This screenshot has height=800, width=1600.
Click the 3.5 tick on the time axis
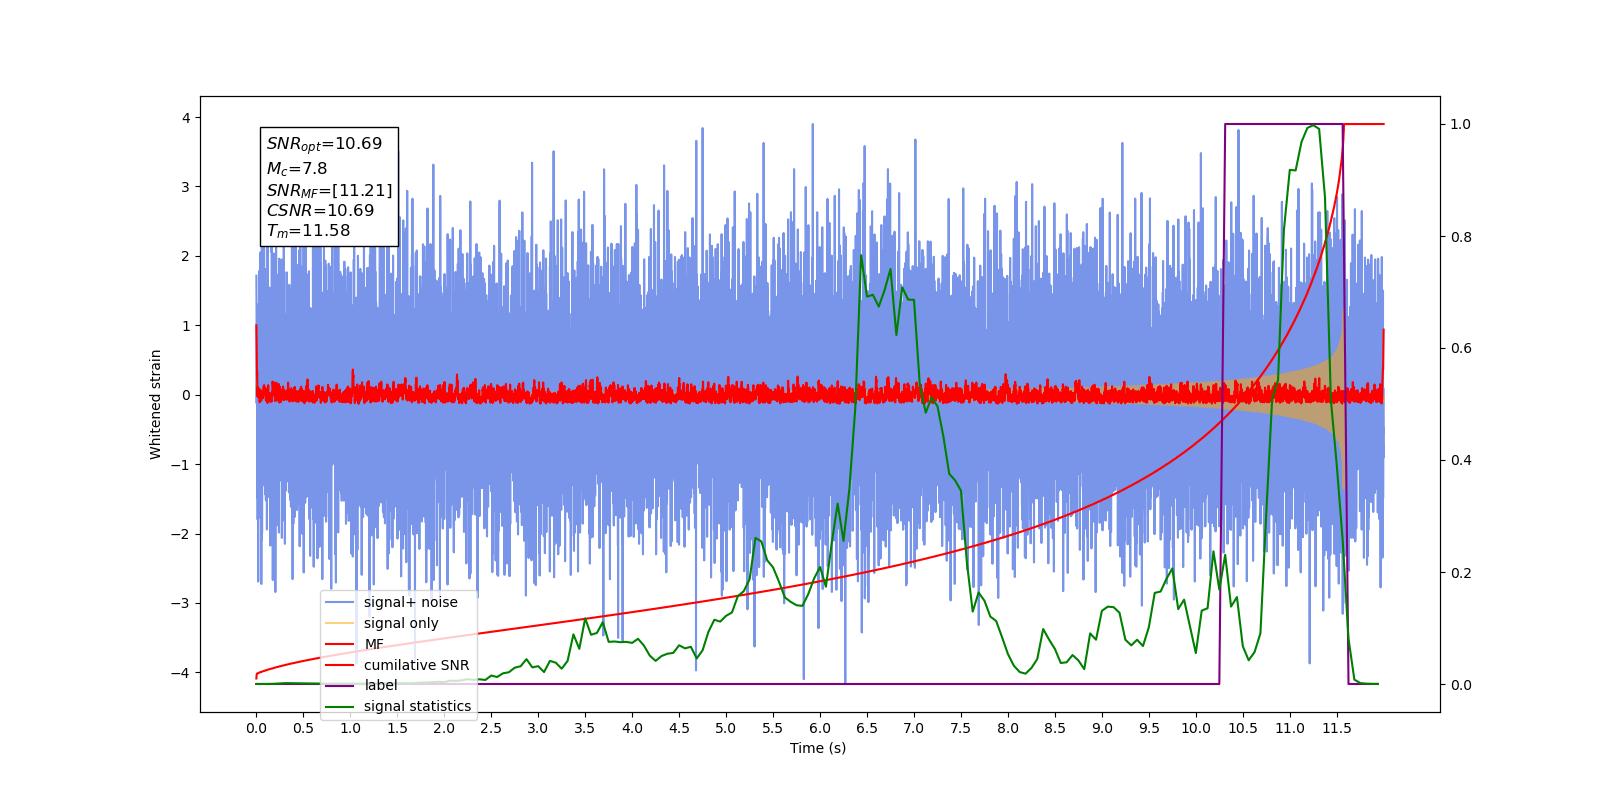pyautogui.click(x=585, y=728)
